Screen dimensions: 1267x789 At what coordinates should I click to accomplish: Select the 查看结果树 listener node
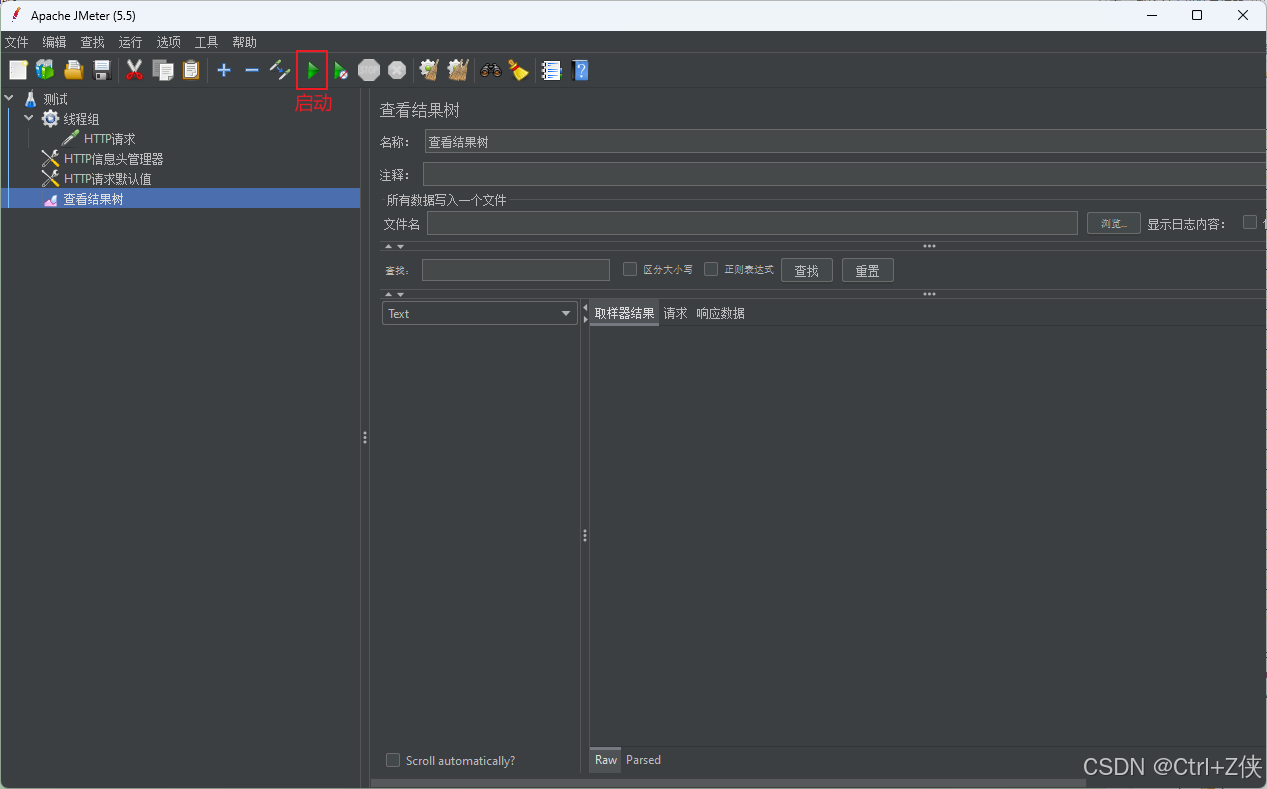(93, 199)
